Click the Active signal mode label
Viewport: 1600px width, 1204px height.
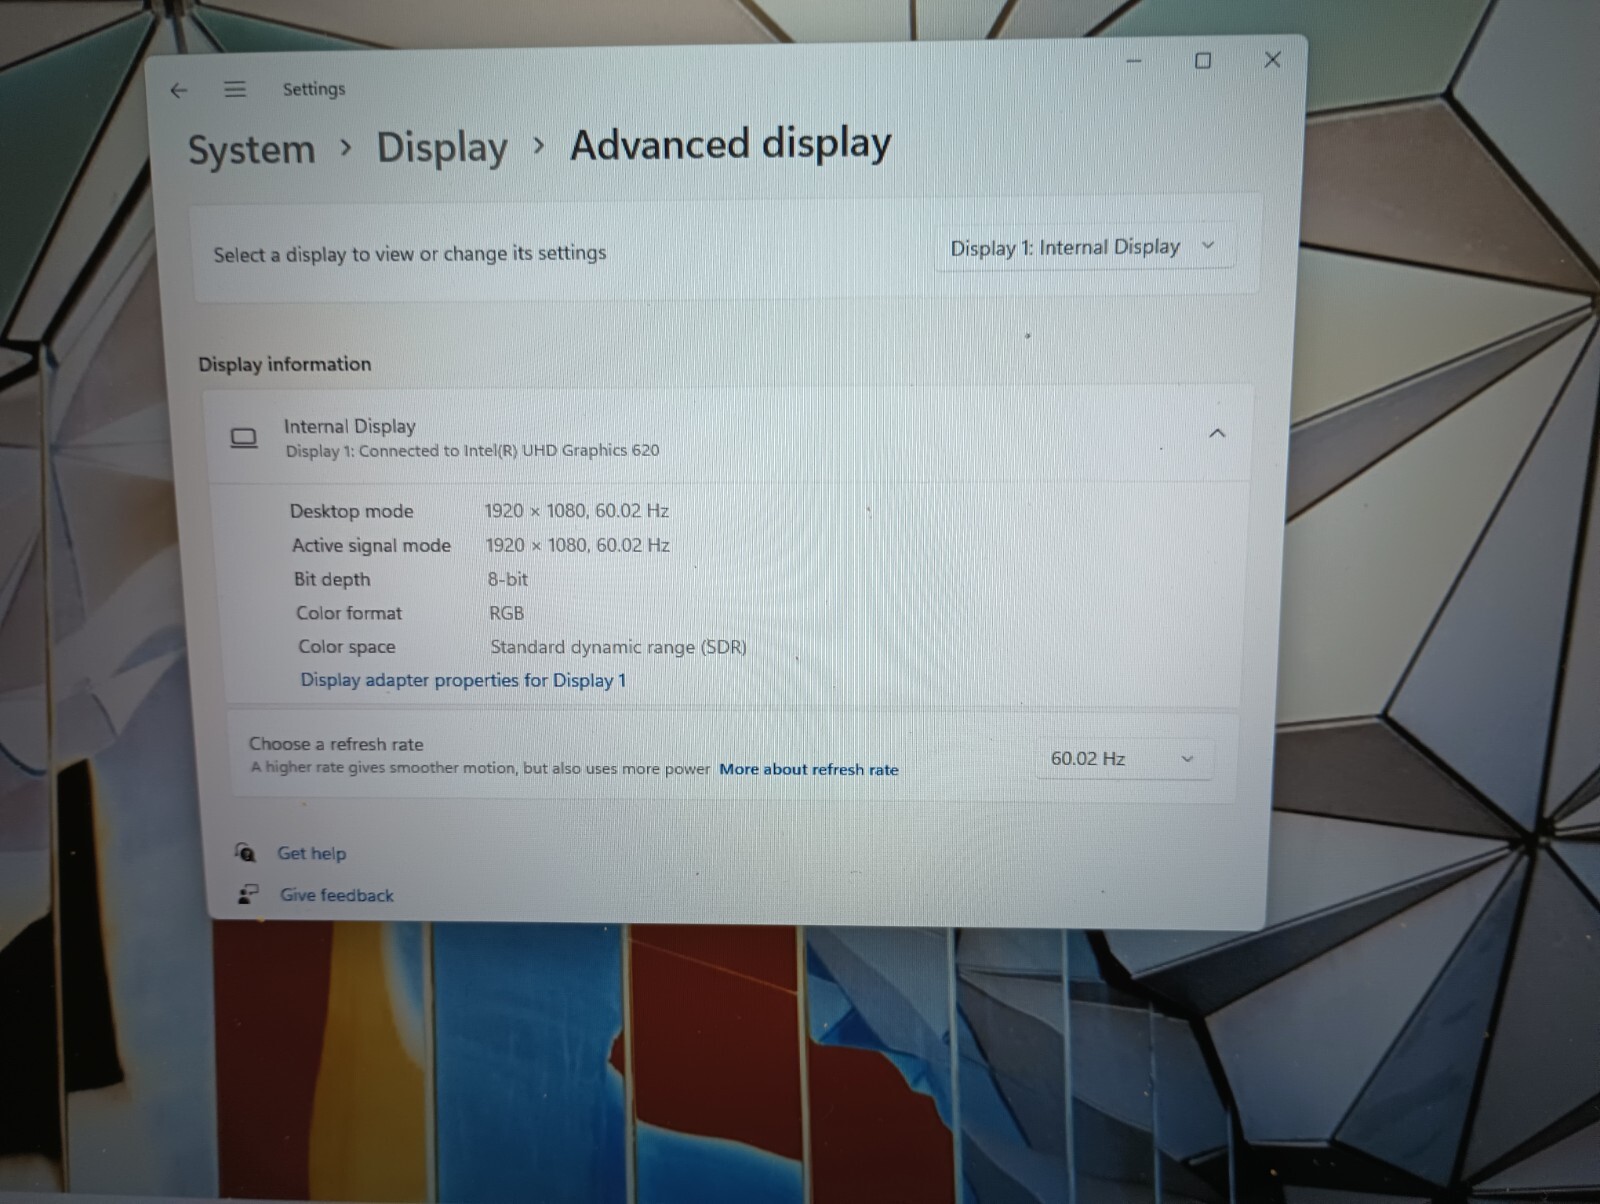click(371, 545)
